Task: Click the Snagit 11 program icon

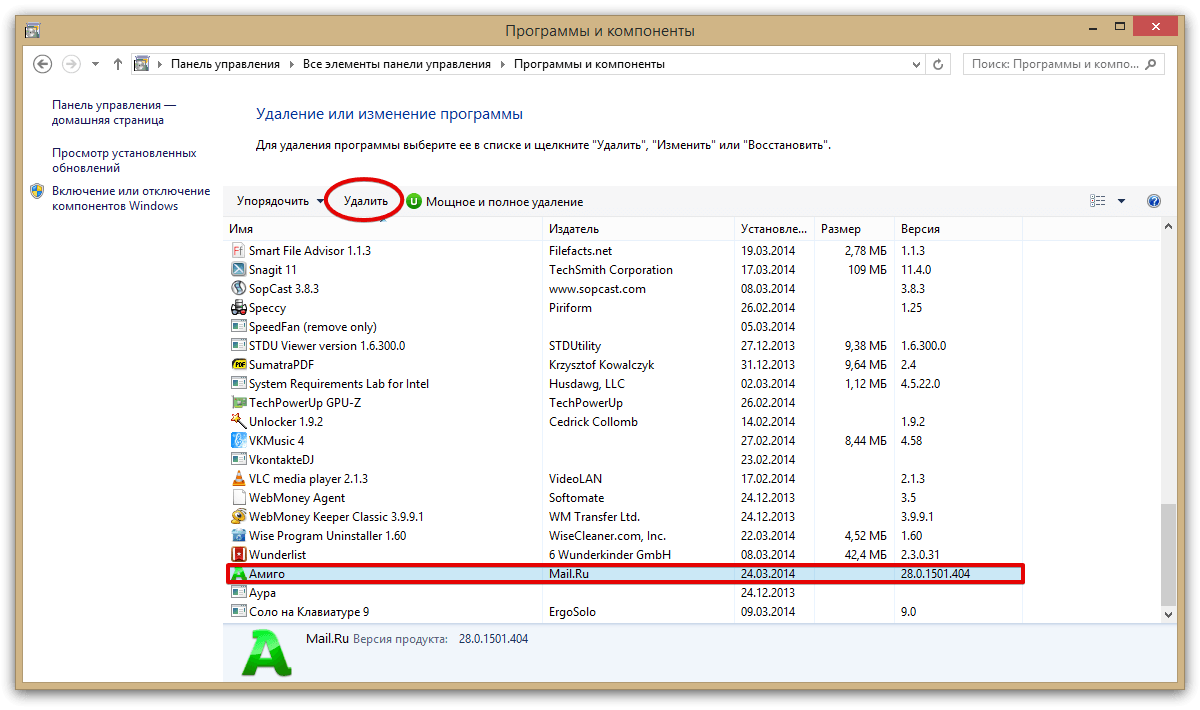Action: [x=238, y=270]
